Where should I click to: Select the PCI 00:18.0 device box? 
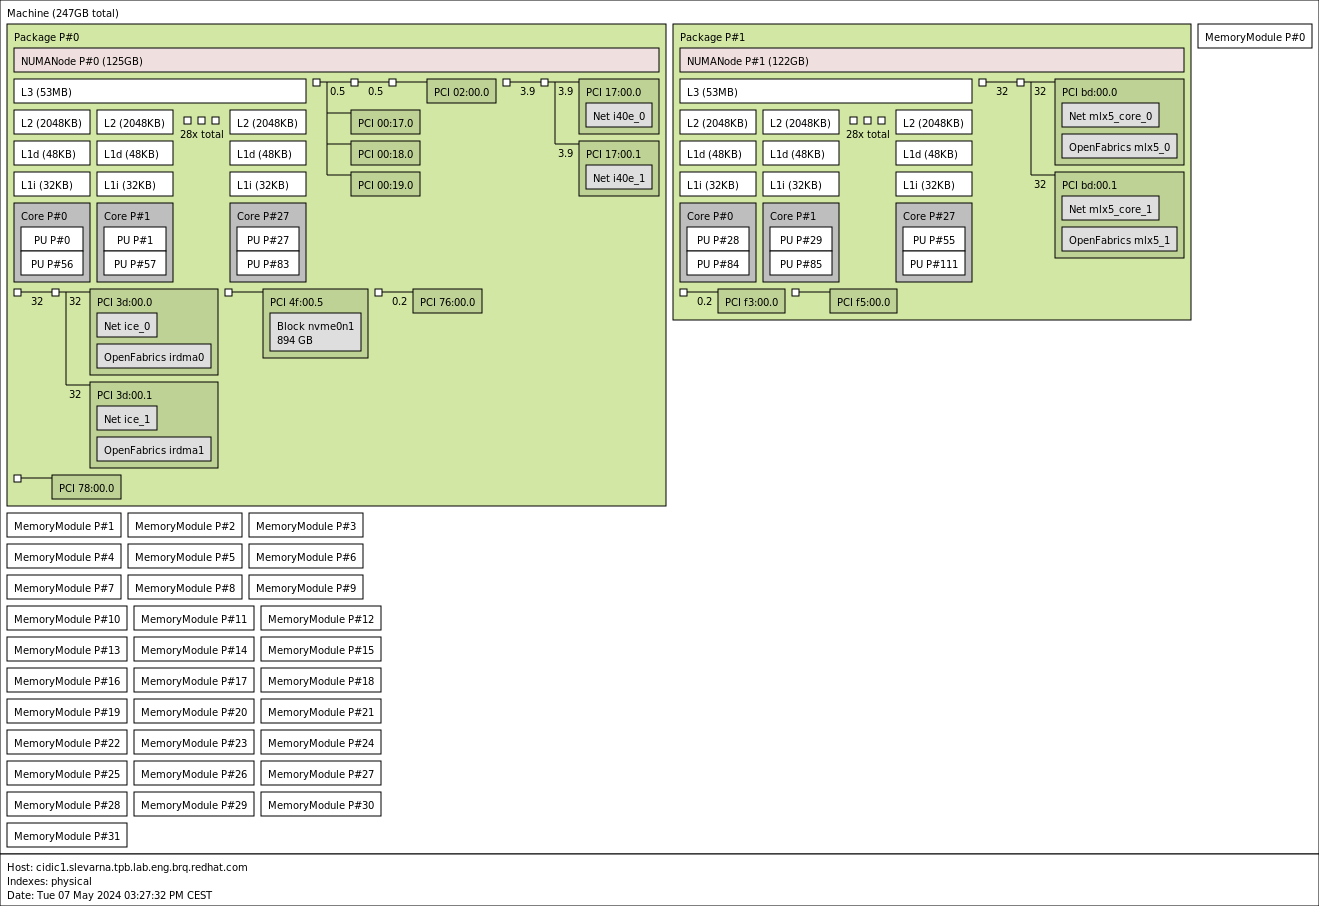(x=385, y=154)
